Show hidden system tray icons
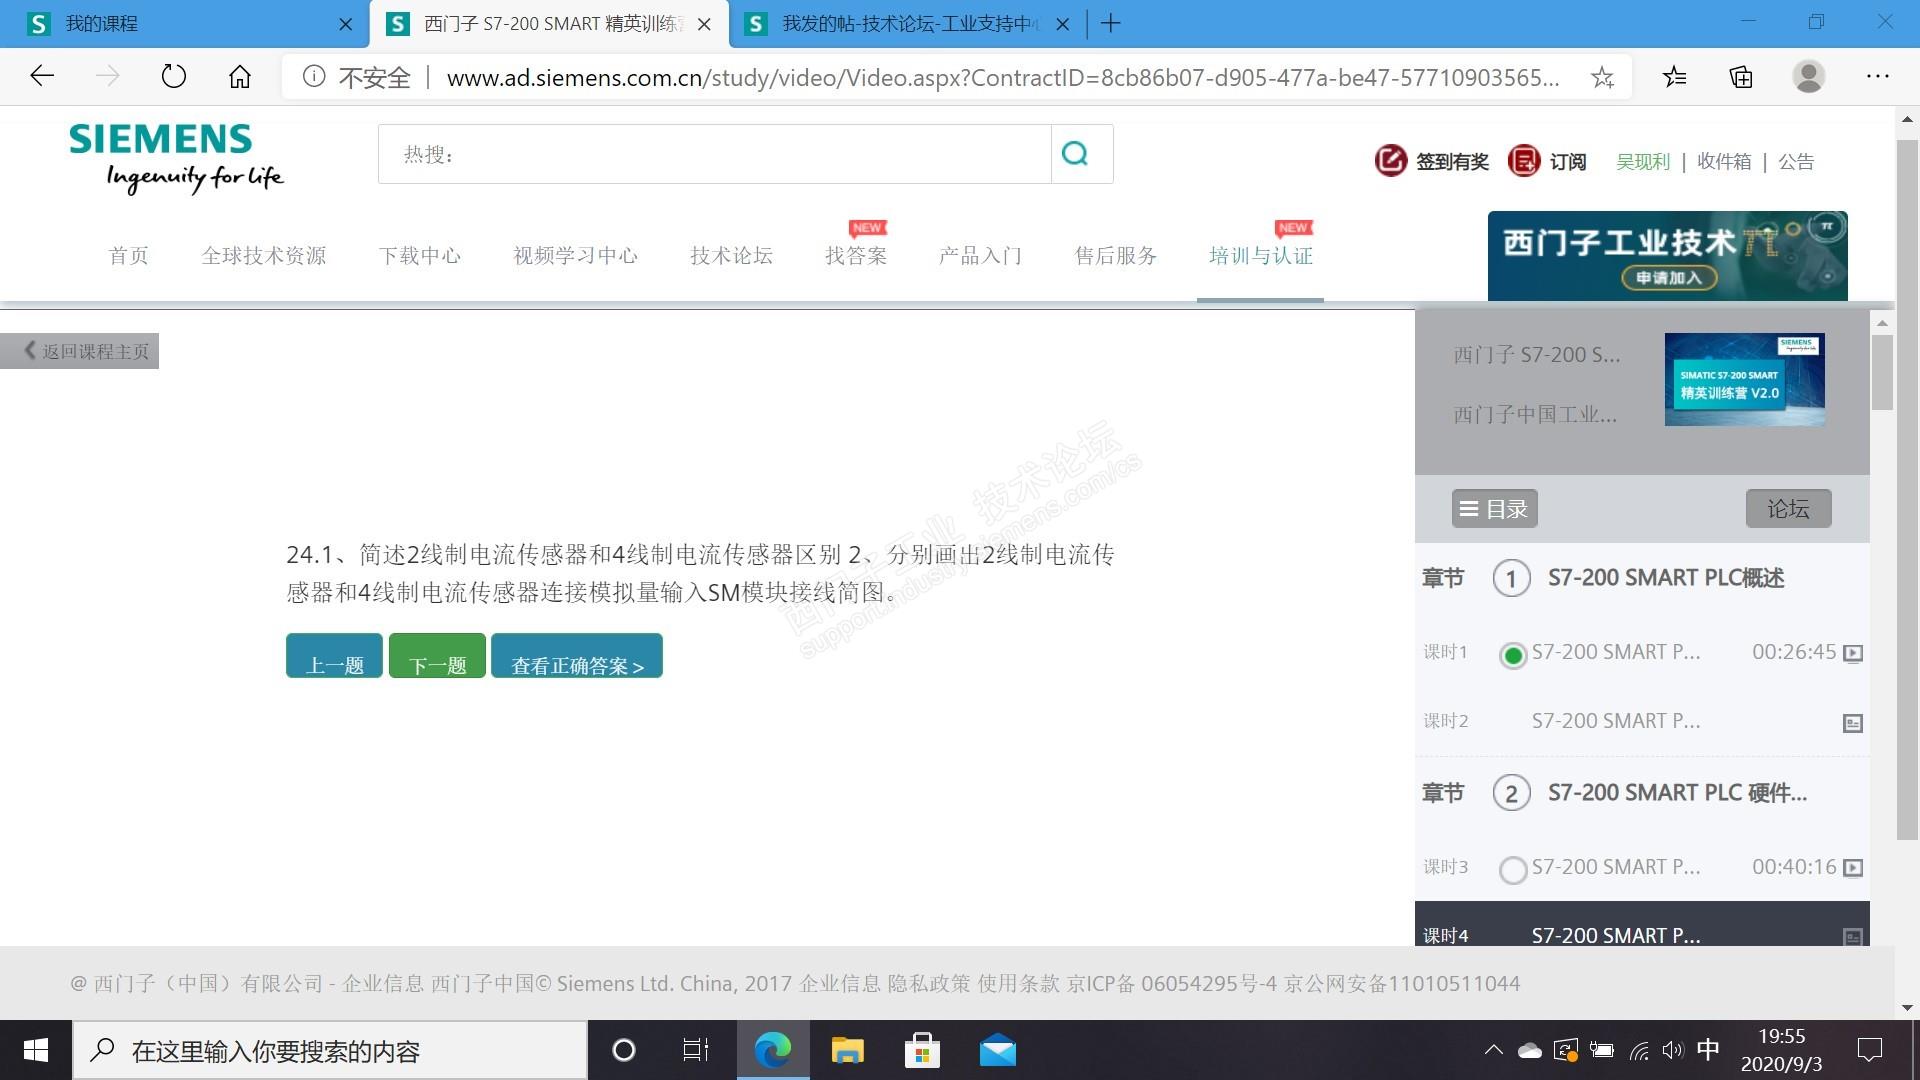This screenshot has height=1080, width=1920. coord(1493,1050)
